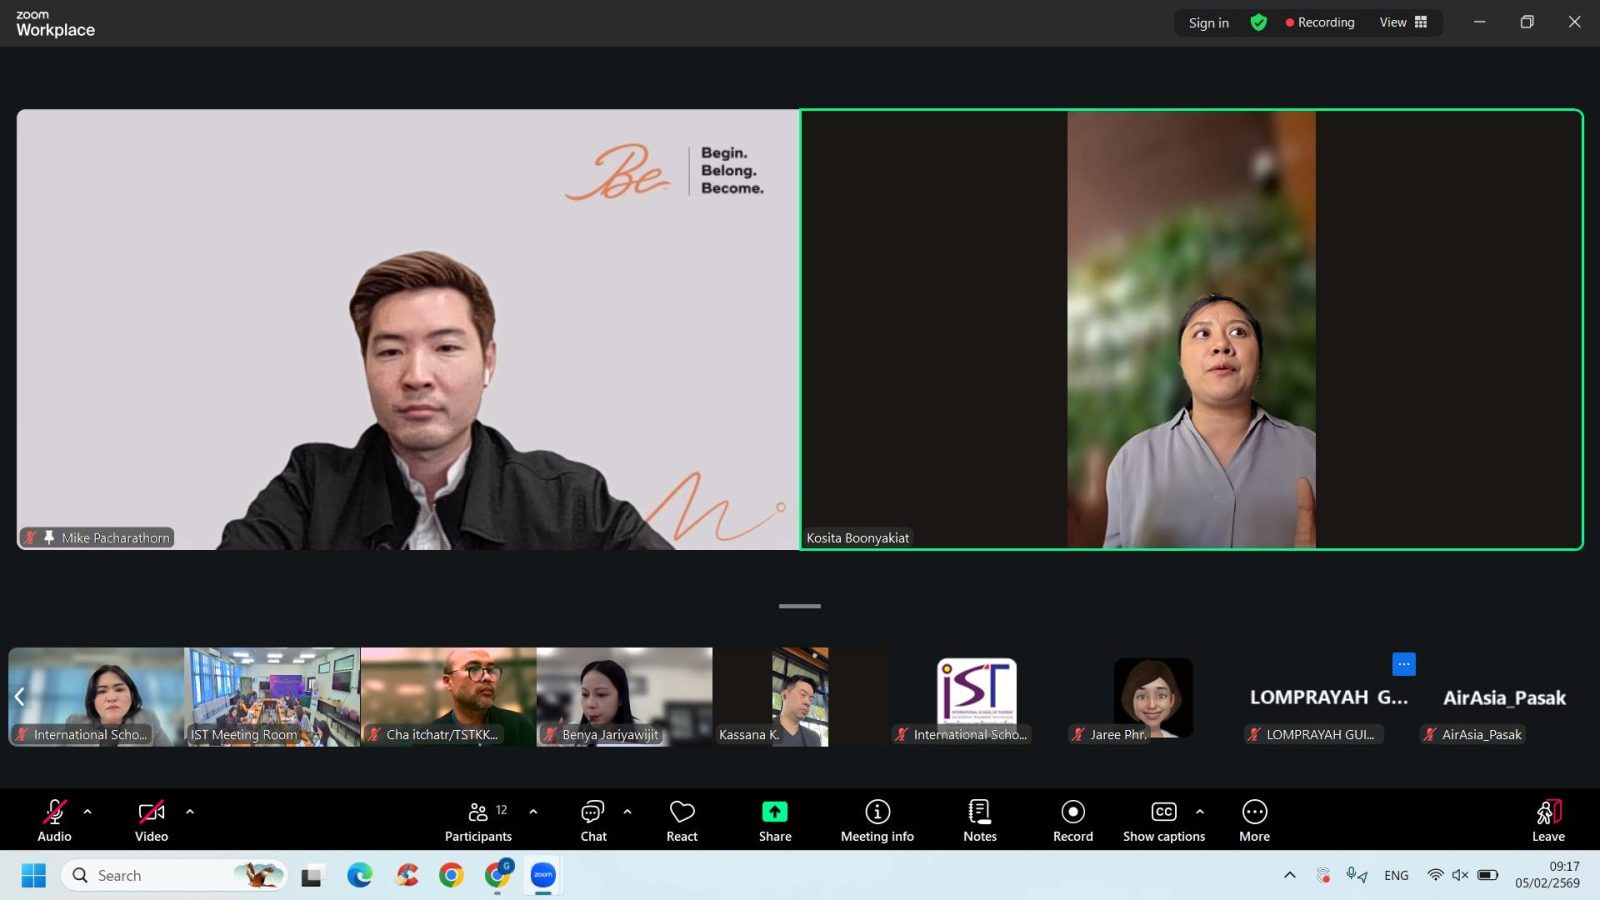Open the React heart menu
The width and height of the screenshot is (1600, 900).
(x=682, y=820)
